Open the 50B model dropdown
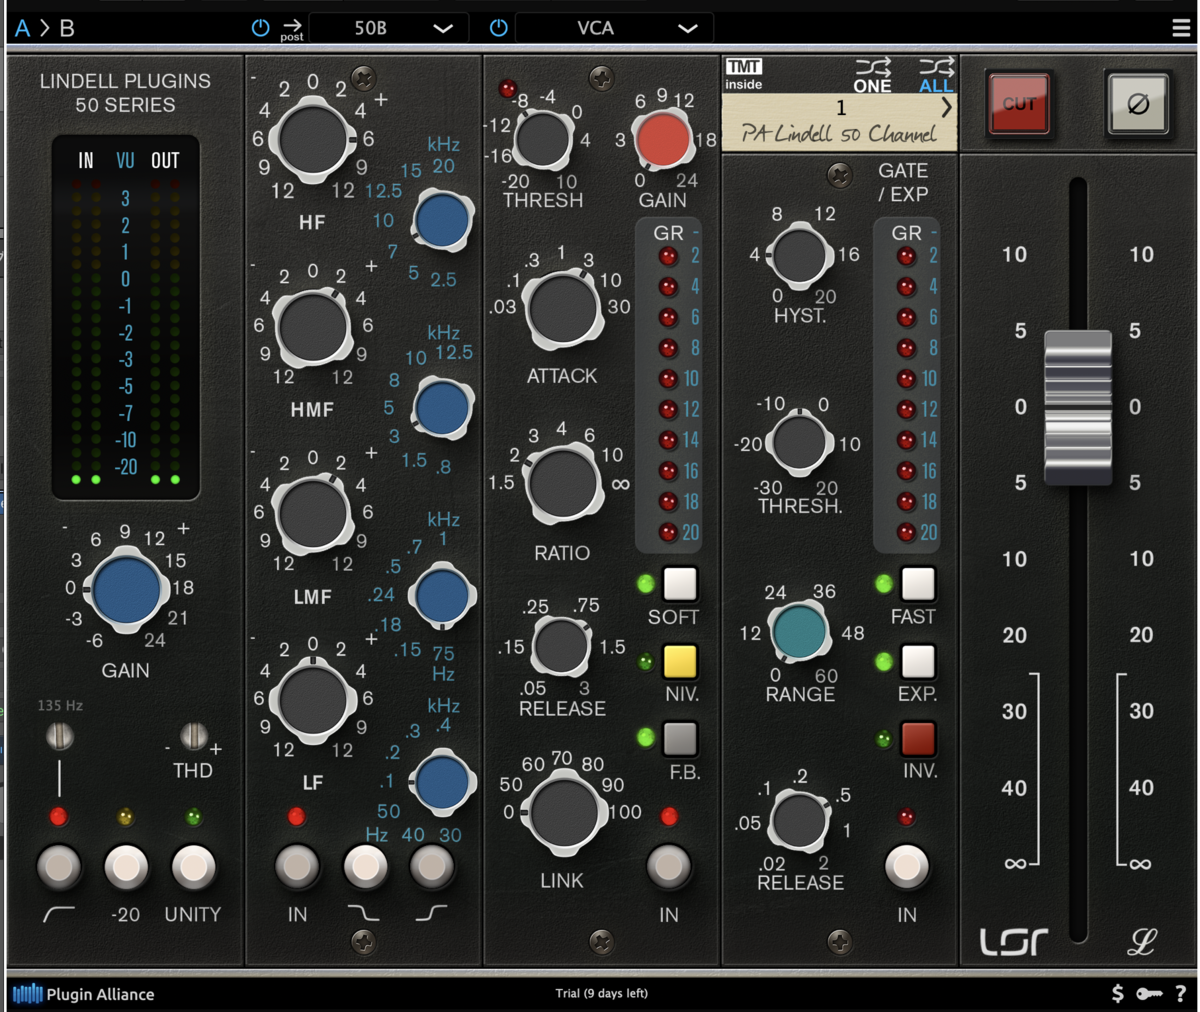 388,28
